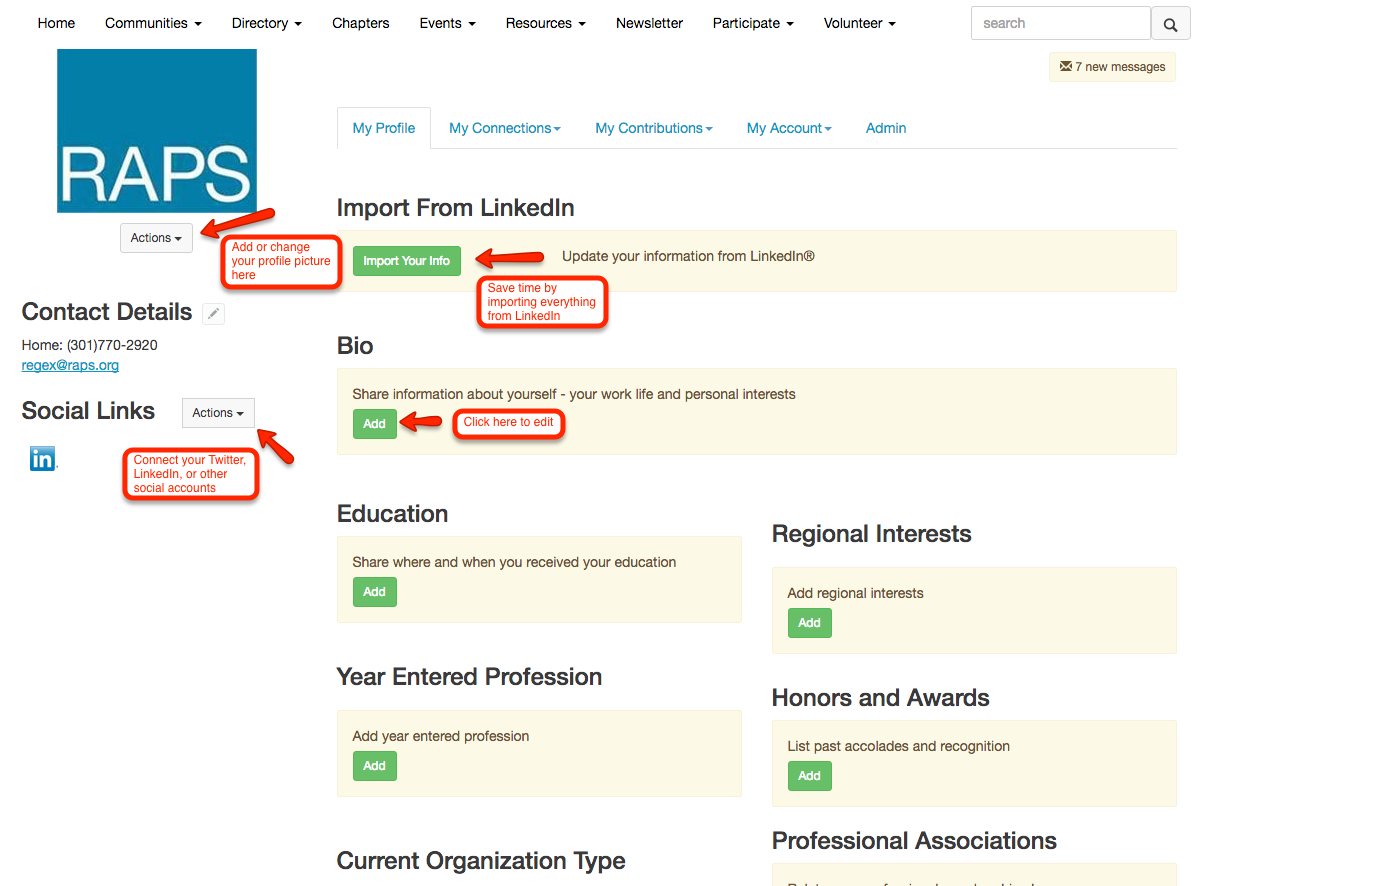1390x886 pixels.
Task: Select the My Profile tab
Action: point(384,128)
